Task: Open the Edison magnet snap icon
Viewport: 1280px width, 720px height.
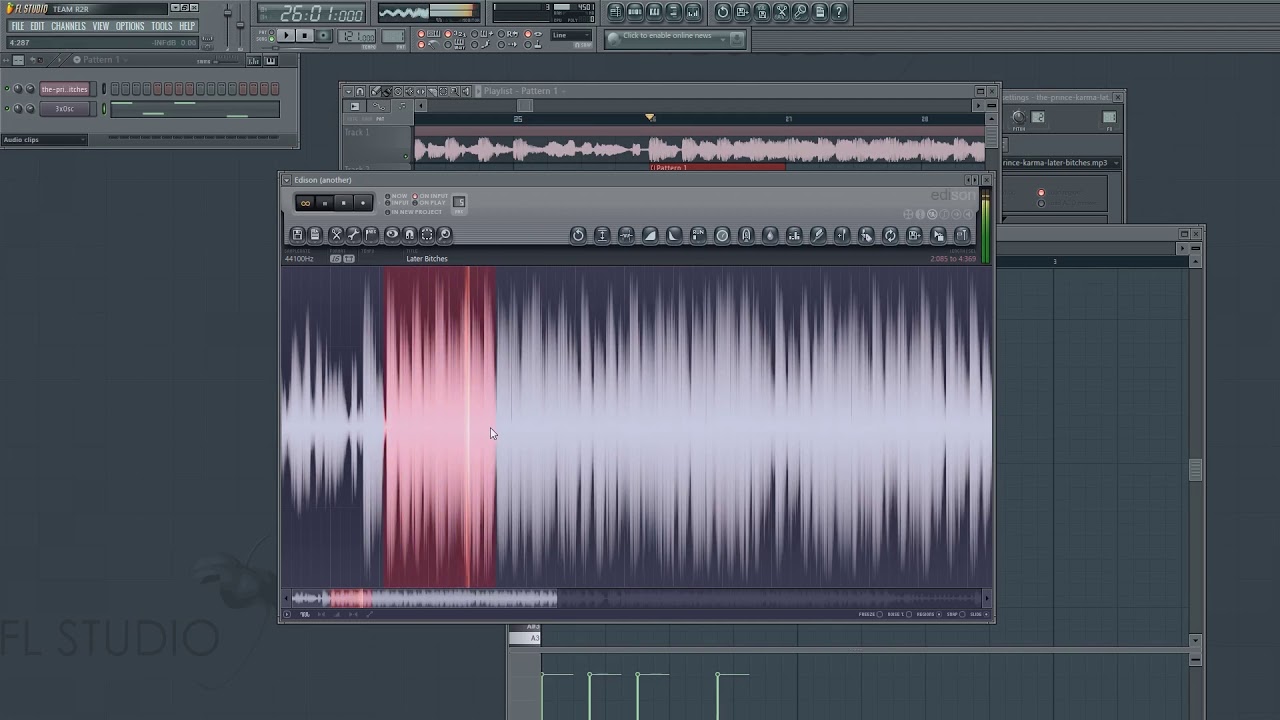Action: click(x=409, y=234)
